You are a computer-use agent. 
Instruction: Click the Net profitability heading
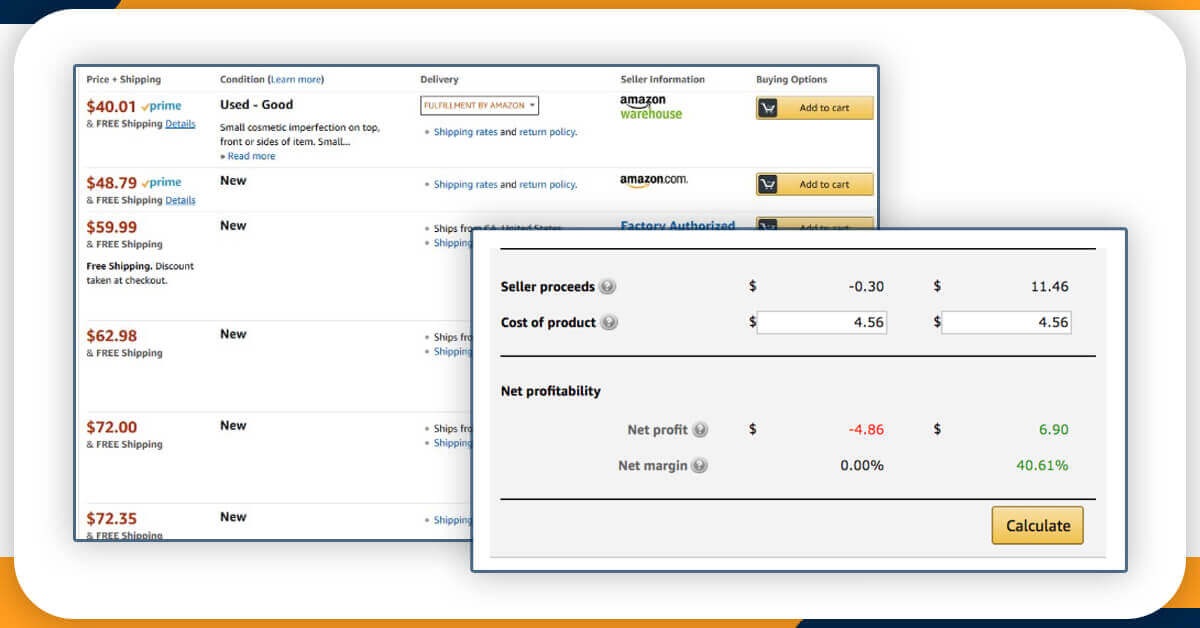[551, 391]
